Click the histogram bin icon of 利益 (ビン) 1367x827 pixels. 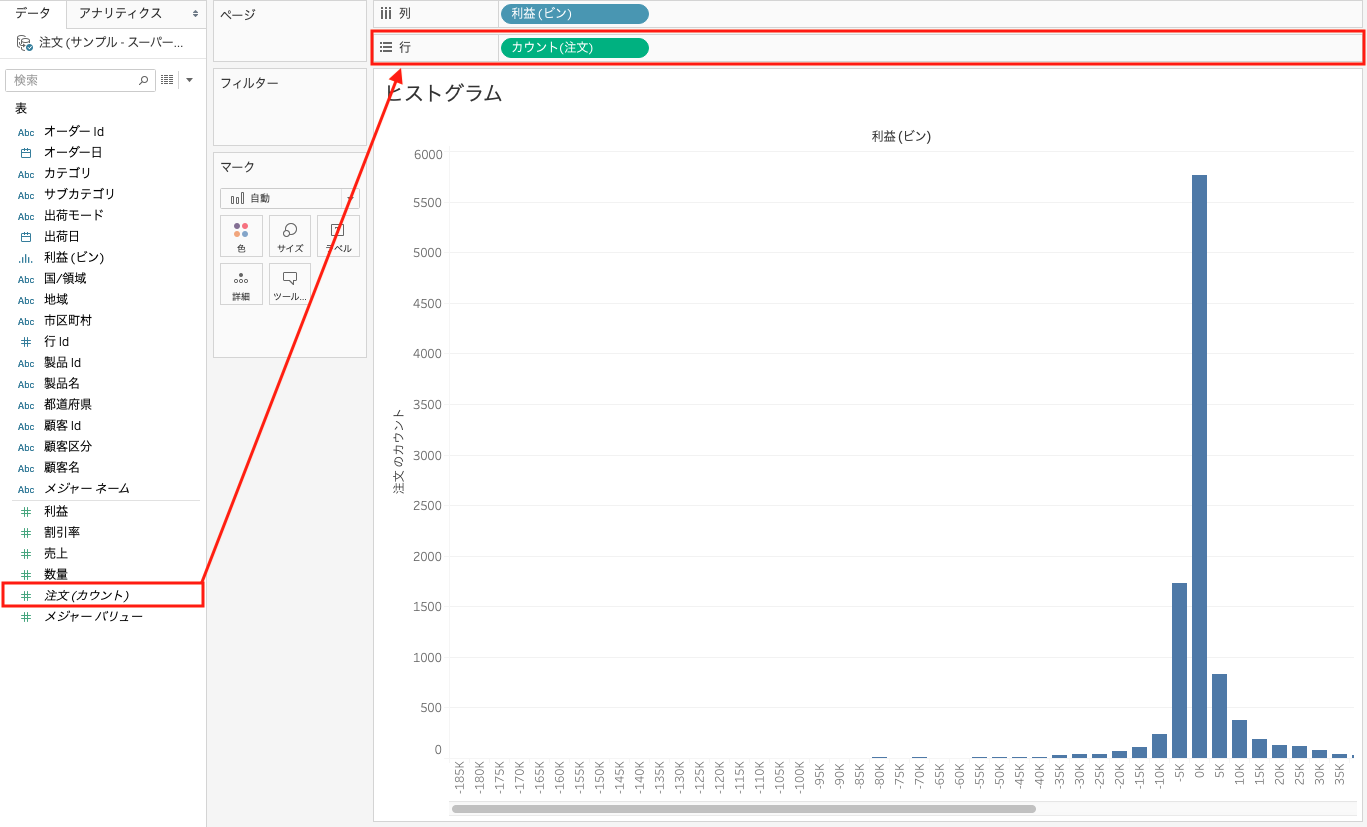[26, 258]
